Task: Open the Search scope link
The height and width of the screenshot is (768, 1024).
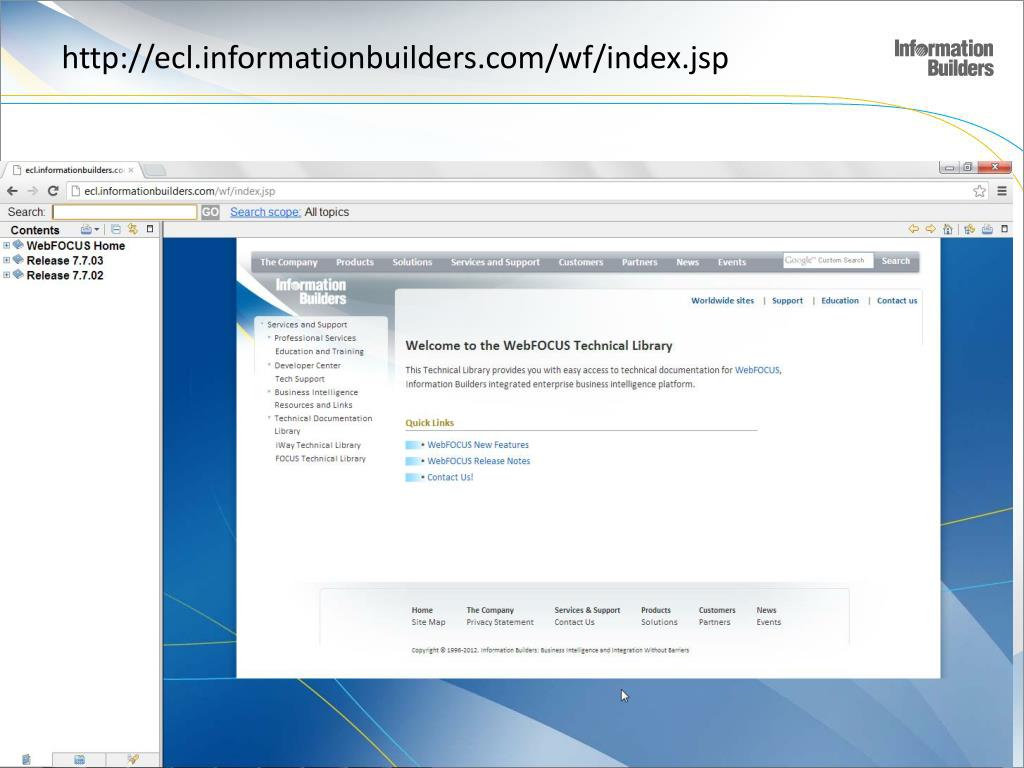Action: [265, 212]
